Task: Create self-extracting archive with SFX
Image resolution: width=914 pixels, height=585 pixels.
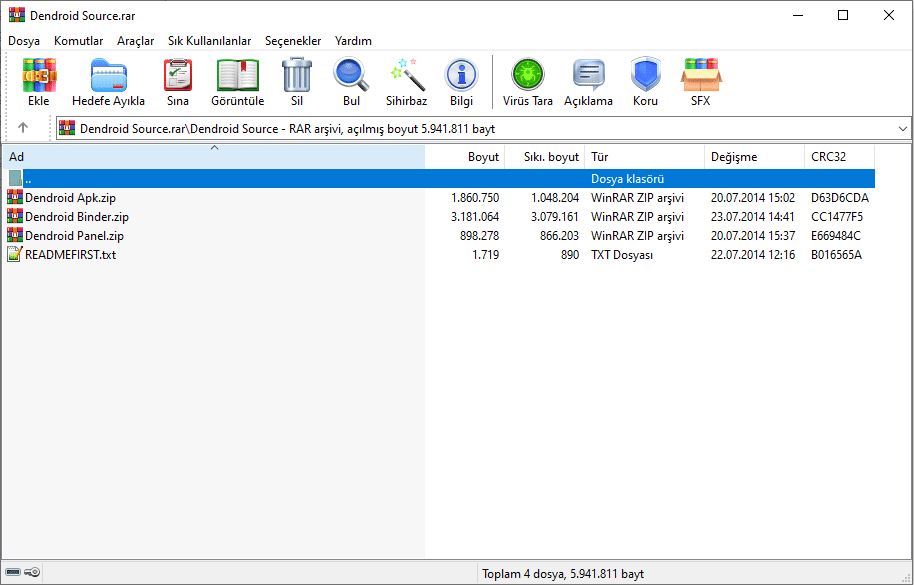Action: [700, 82]
